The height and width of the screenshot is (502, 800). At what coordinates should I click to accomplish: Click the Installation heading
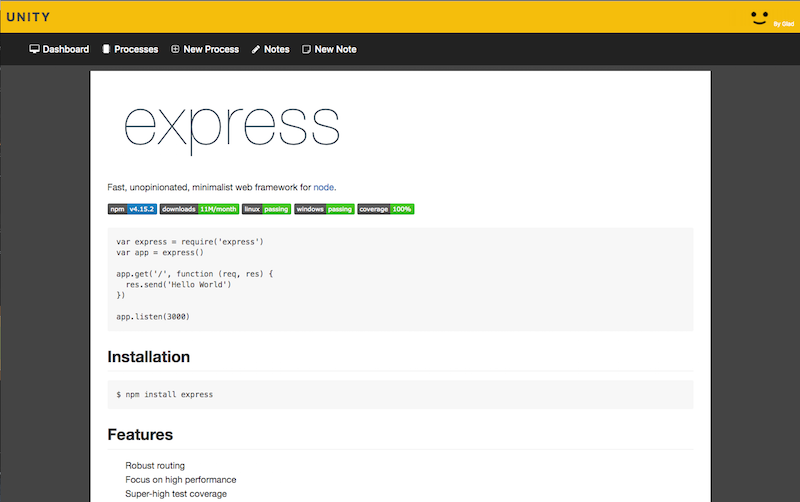tap(148, 357)
